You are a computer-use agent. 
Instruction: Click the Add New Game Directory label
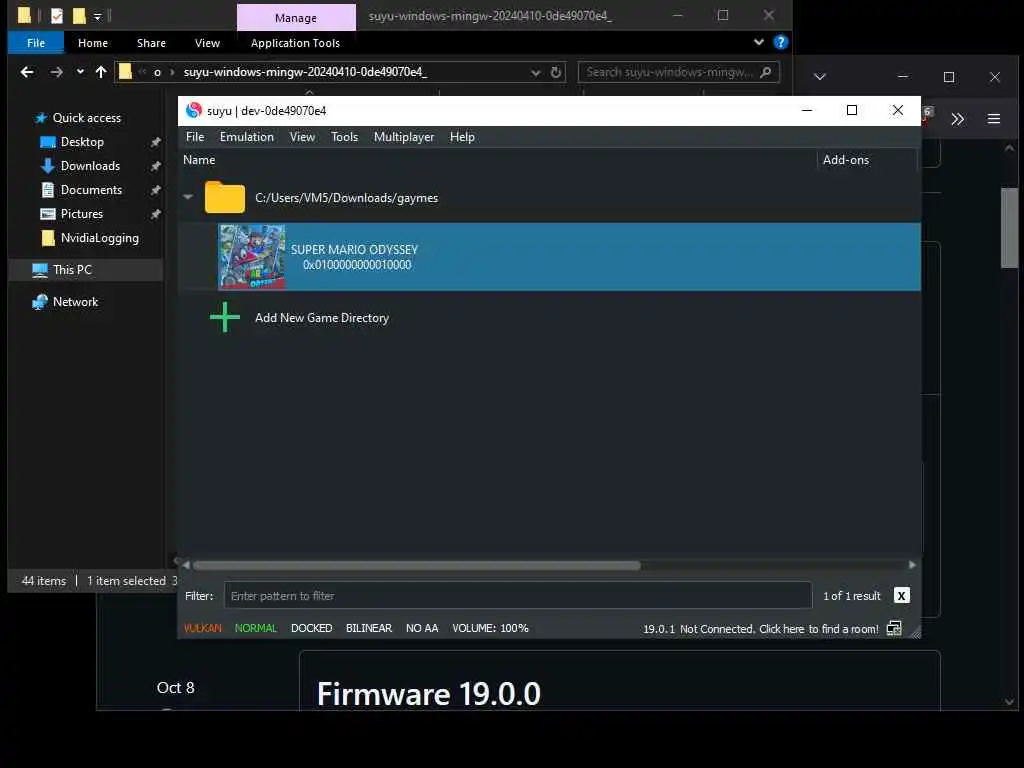(322, 318)
